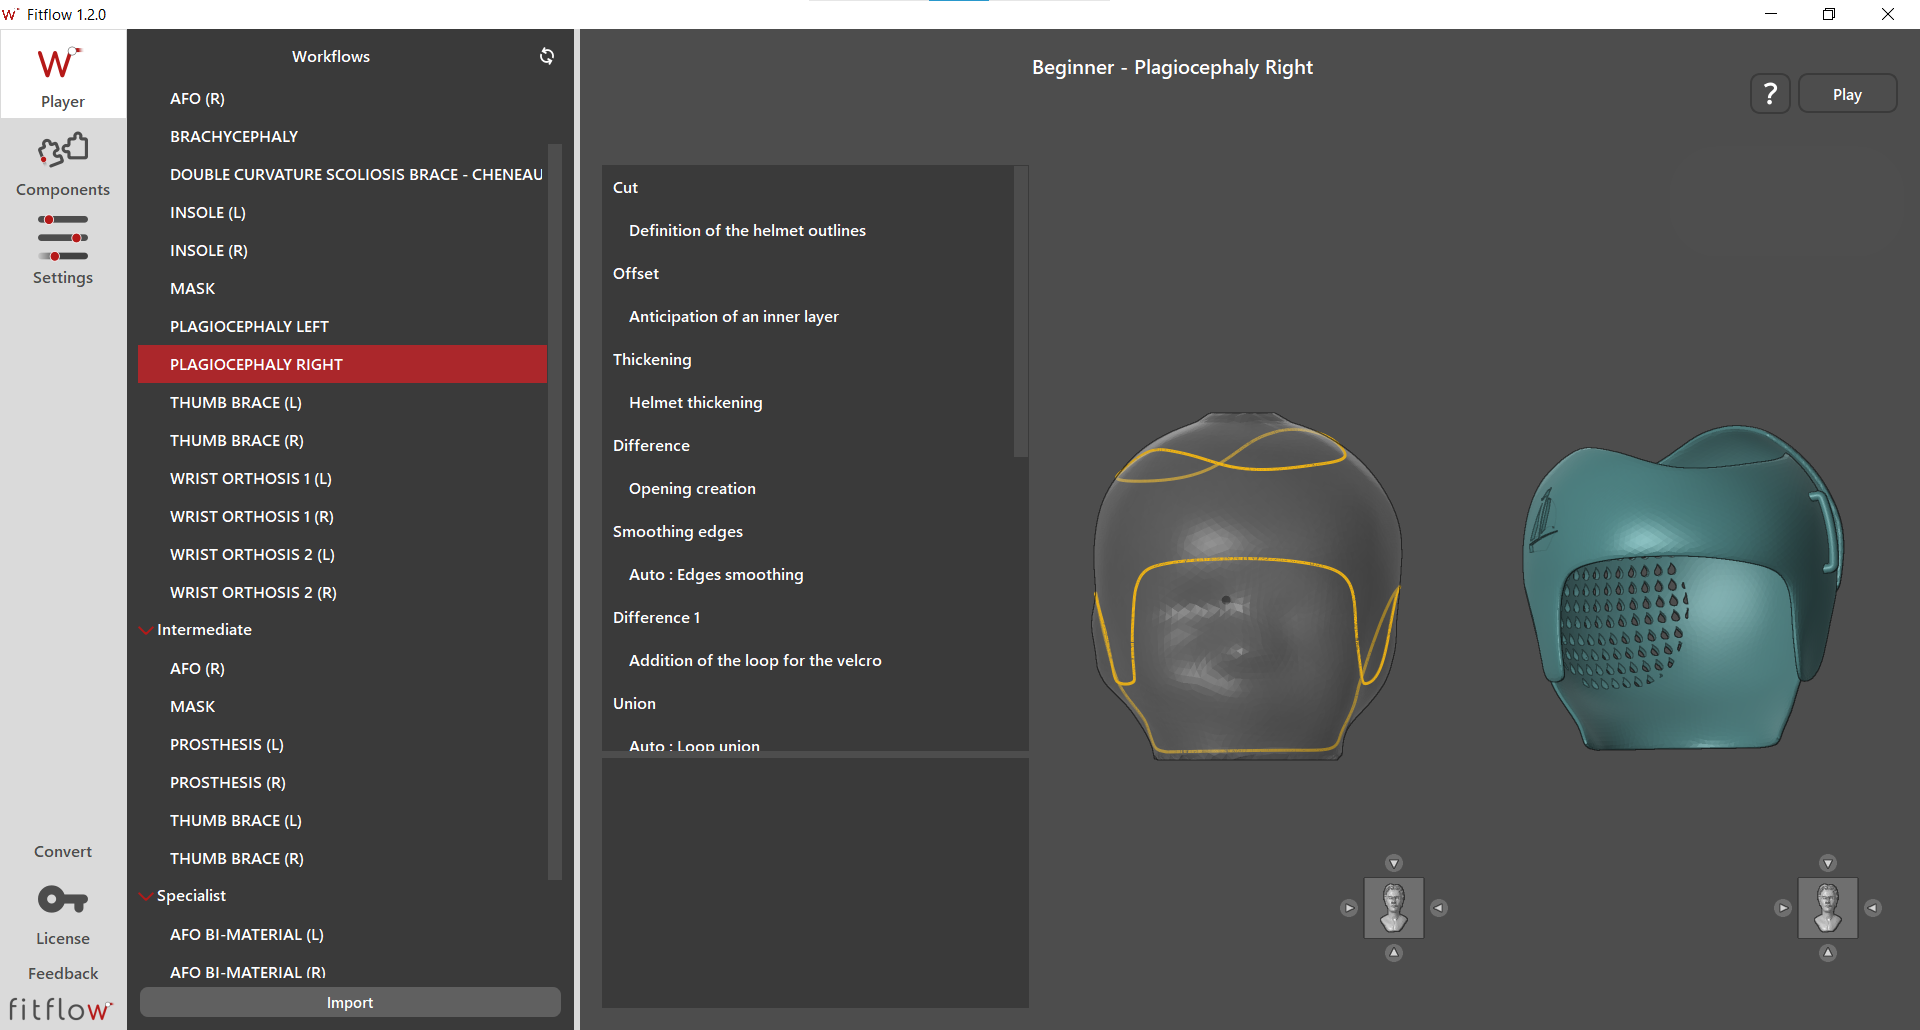Image resolution: width=1920 pixels, height=1030 pixels.
Task: Open the Settings sliders icon
Action: [62, 238]
